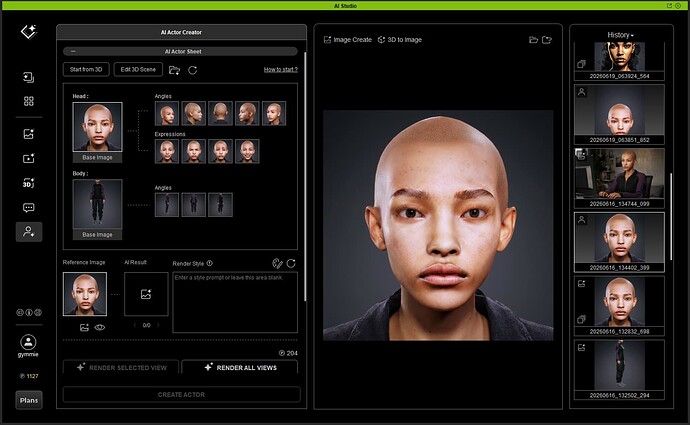
Task: Select the AI Actor Creator sidebar icon
Action: pos(29,232)
